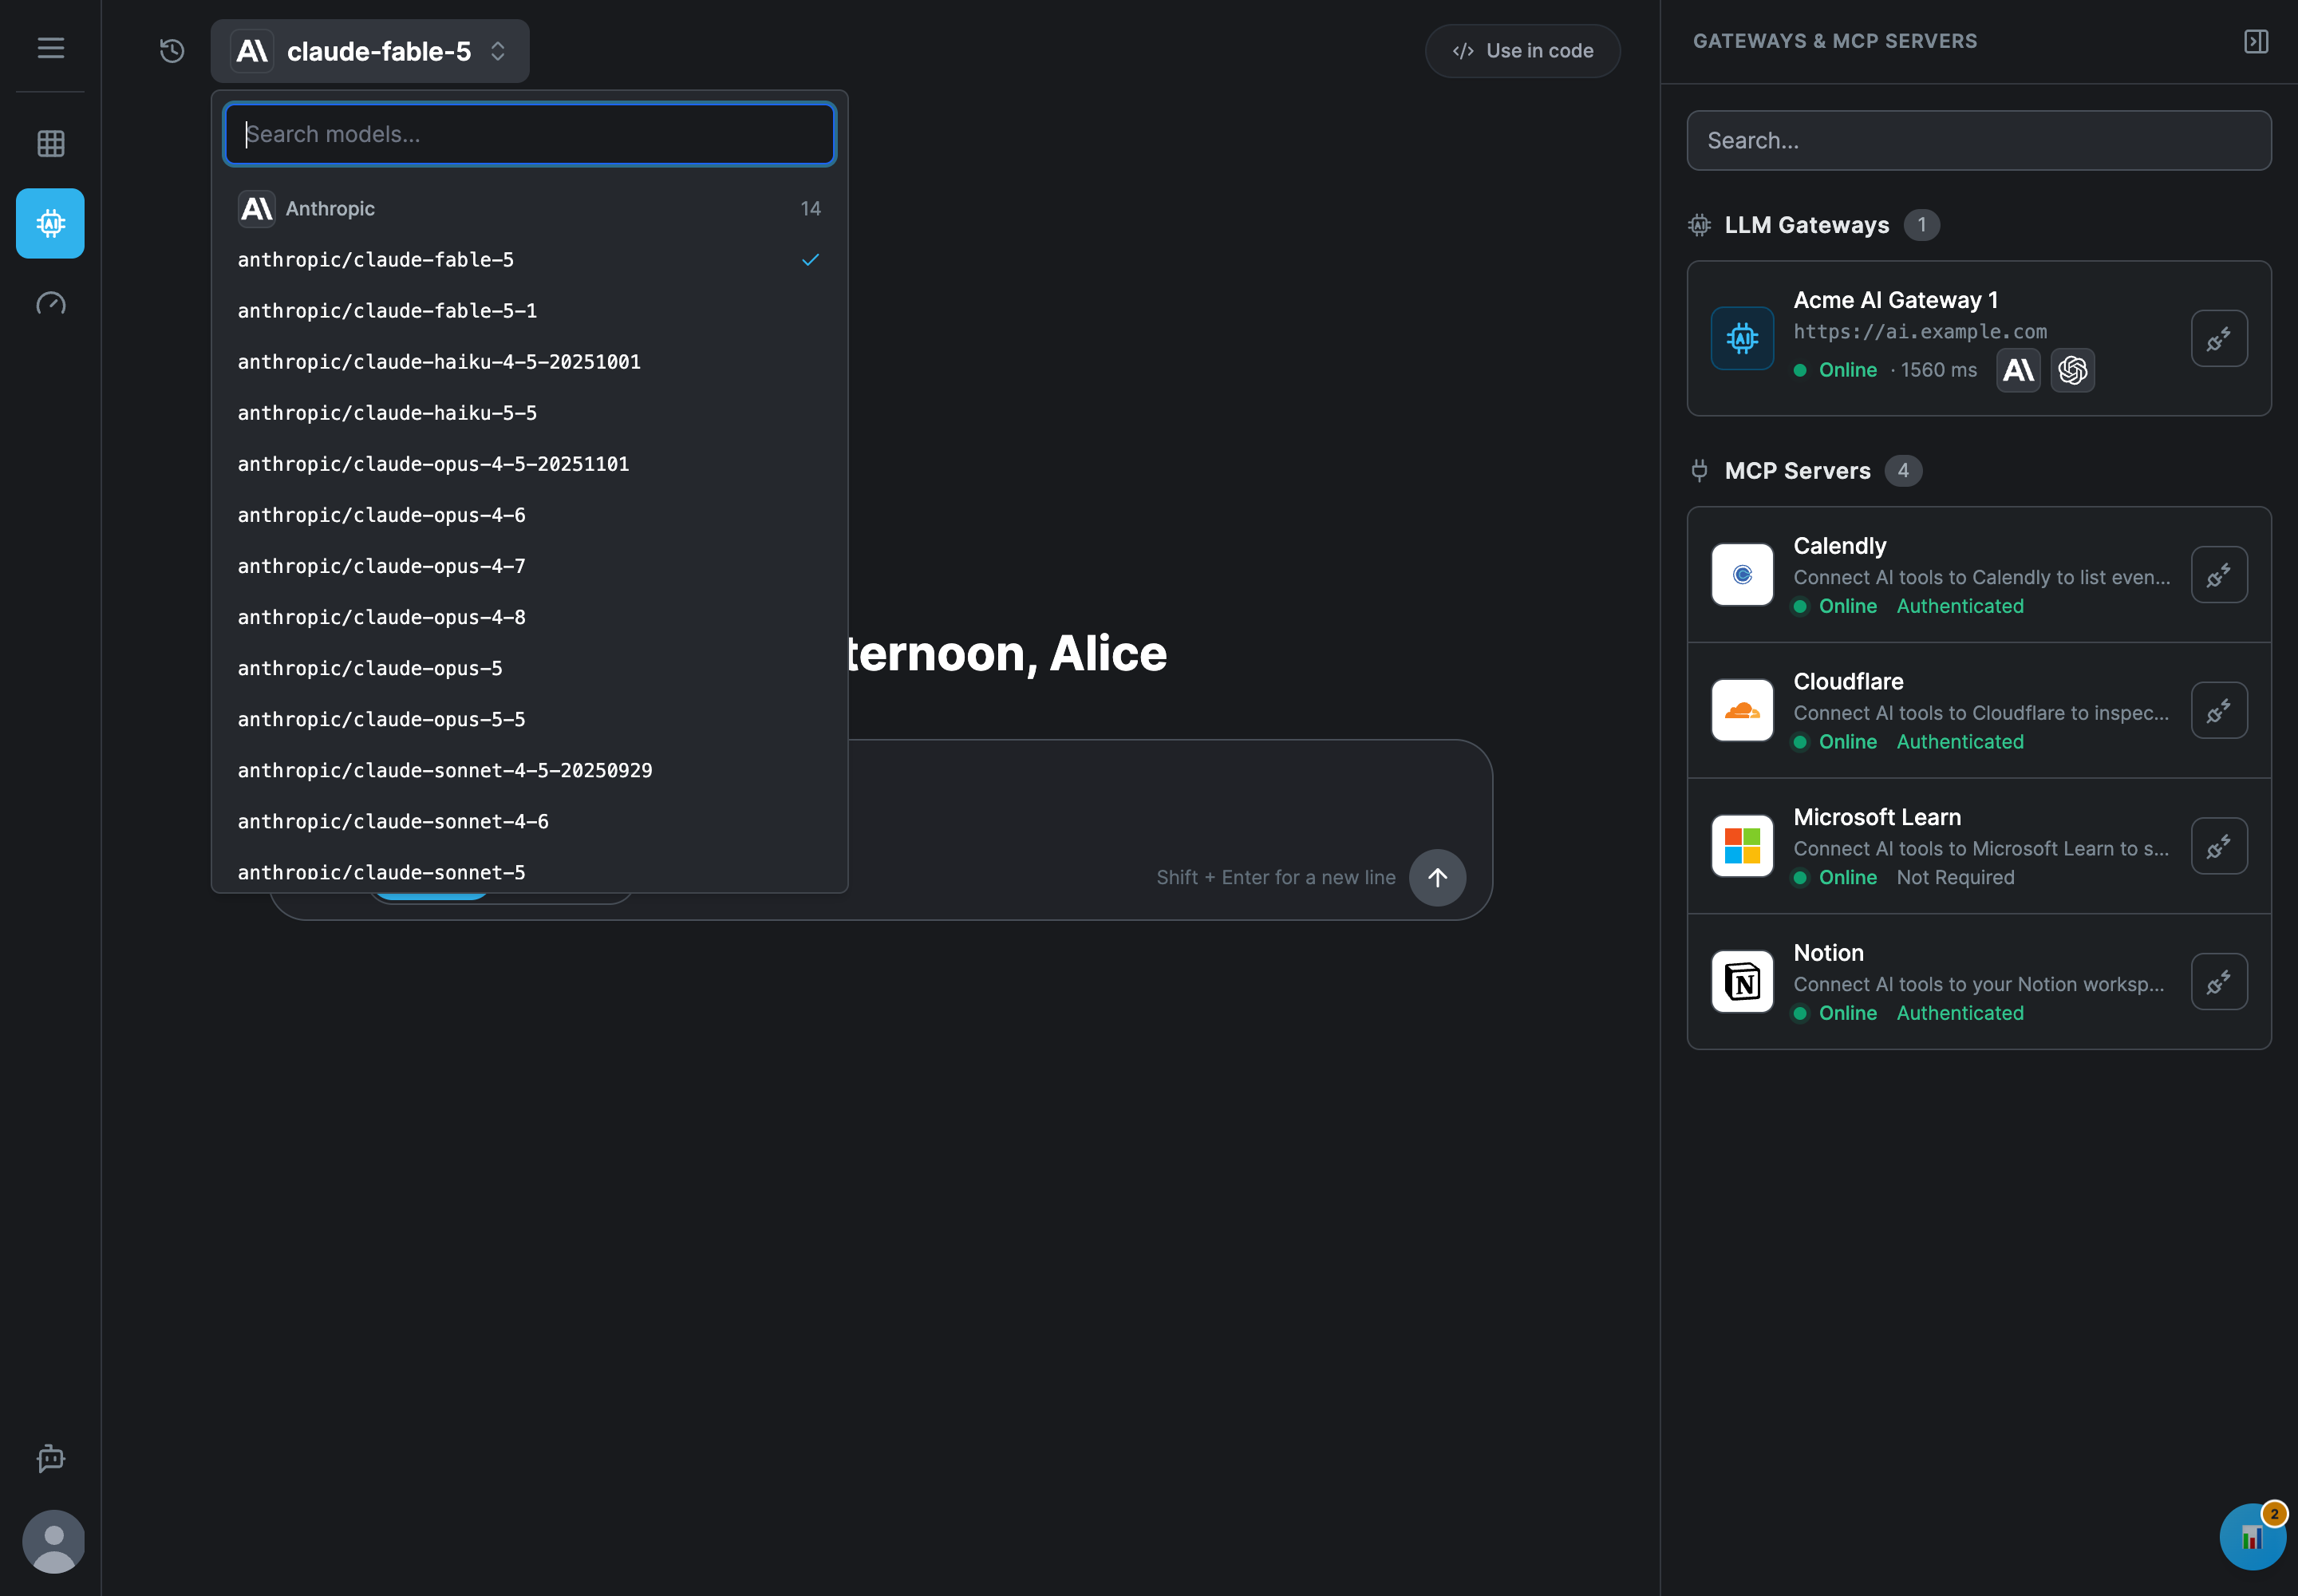The height and width of the screenshot is (1596, 2298).
Task: Collapse the Anthropic provider group header
Action: pos(529,208)
